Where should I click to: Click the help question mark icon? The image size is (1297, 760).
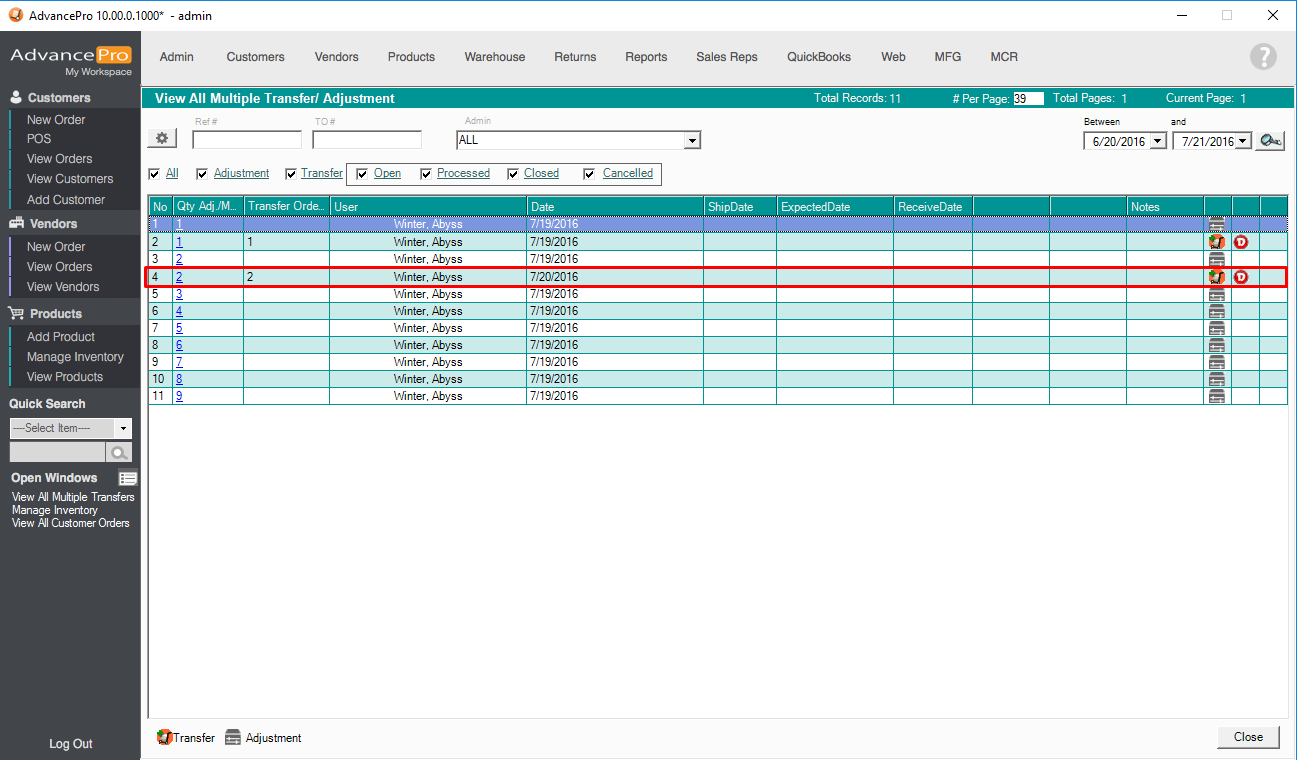point(1263,57)
